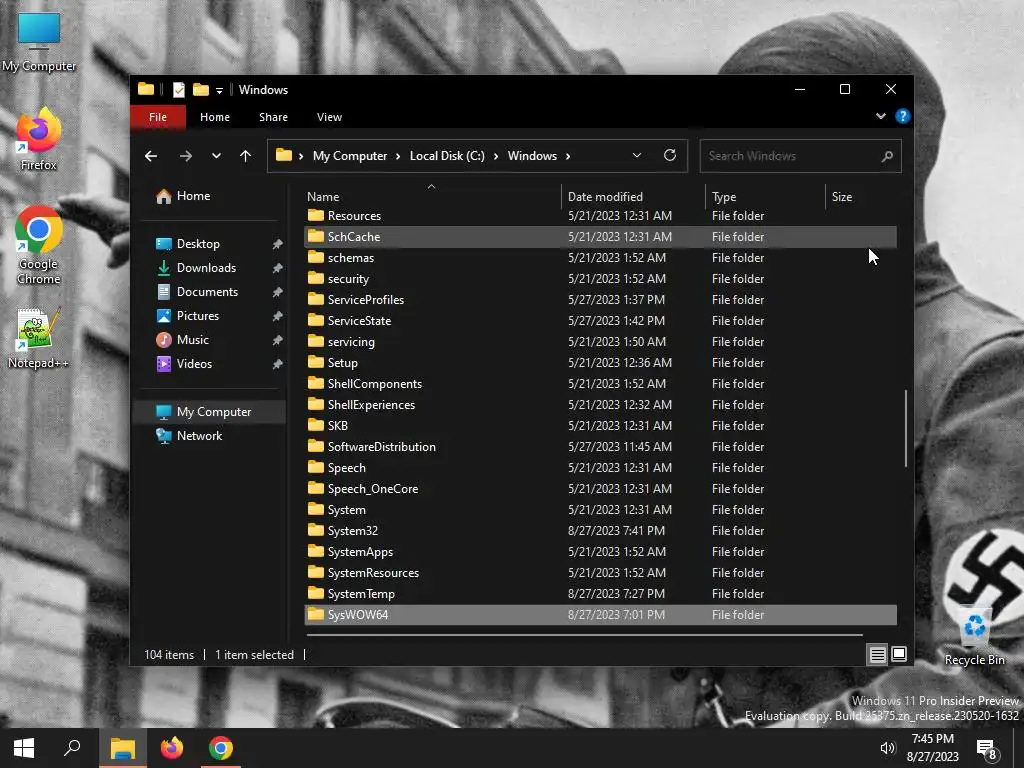Open taskbar search
This screenshot has width=1024, height=768.
[72, 748]
